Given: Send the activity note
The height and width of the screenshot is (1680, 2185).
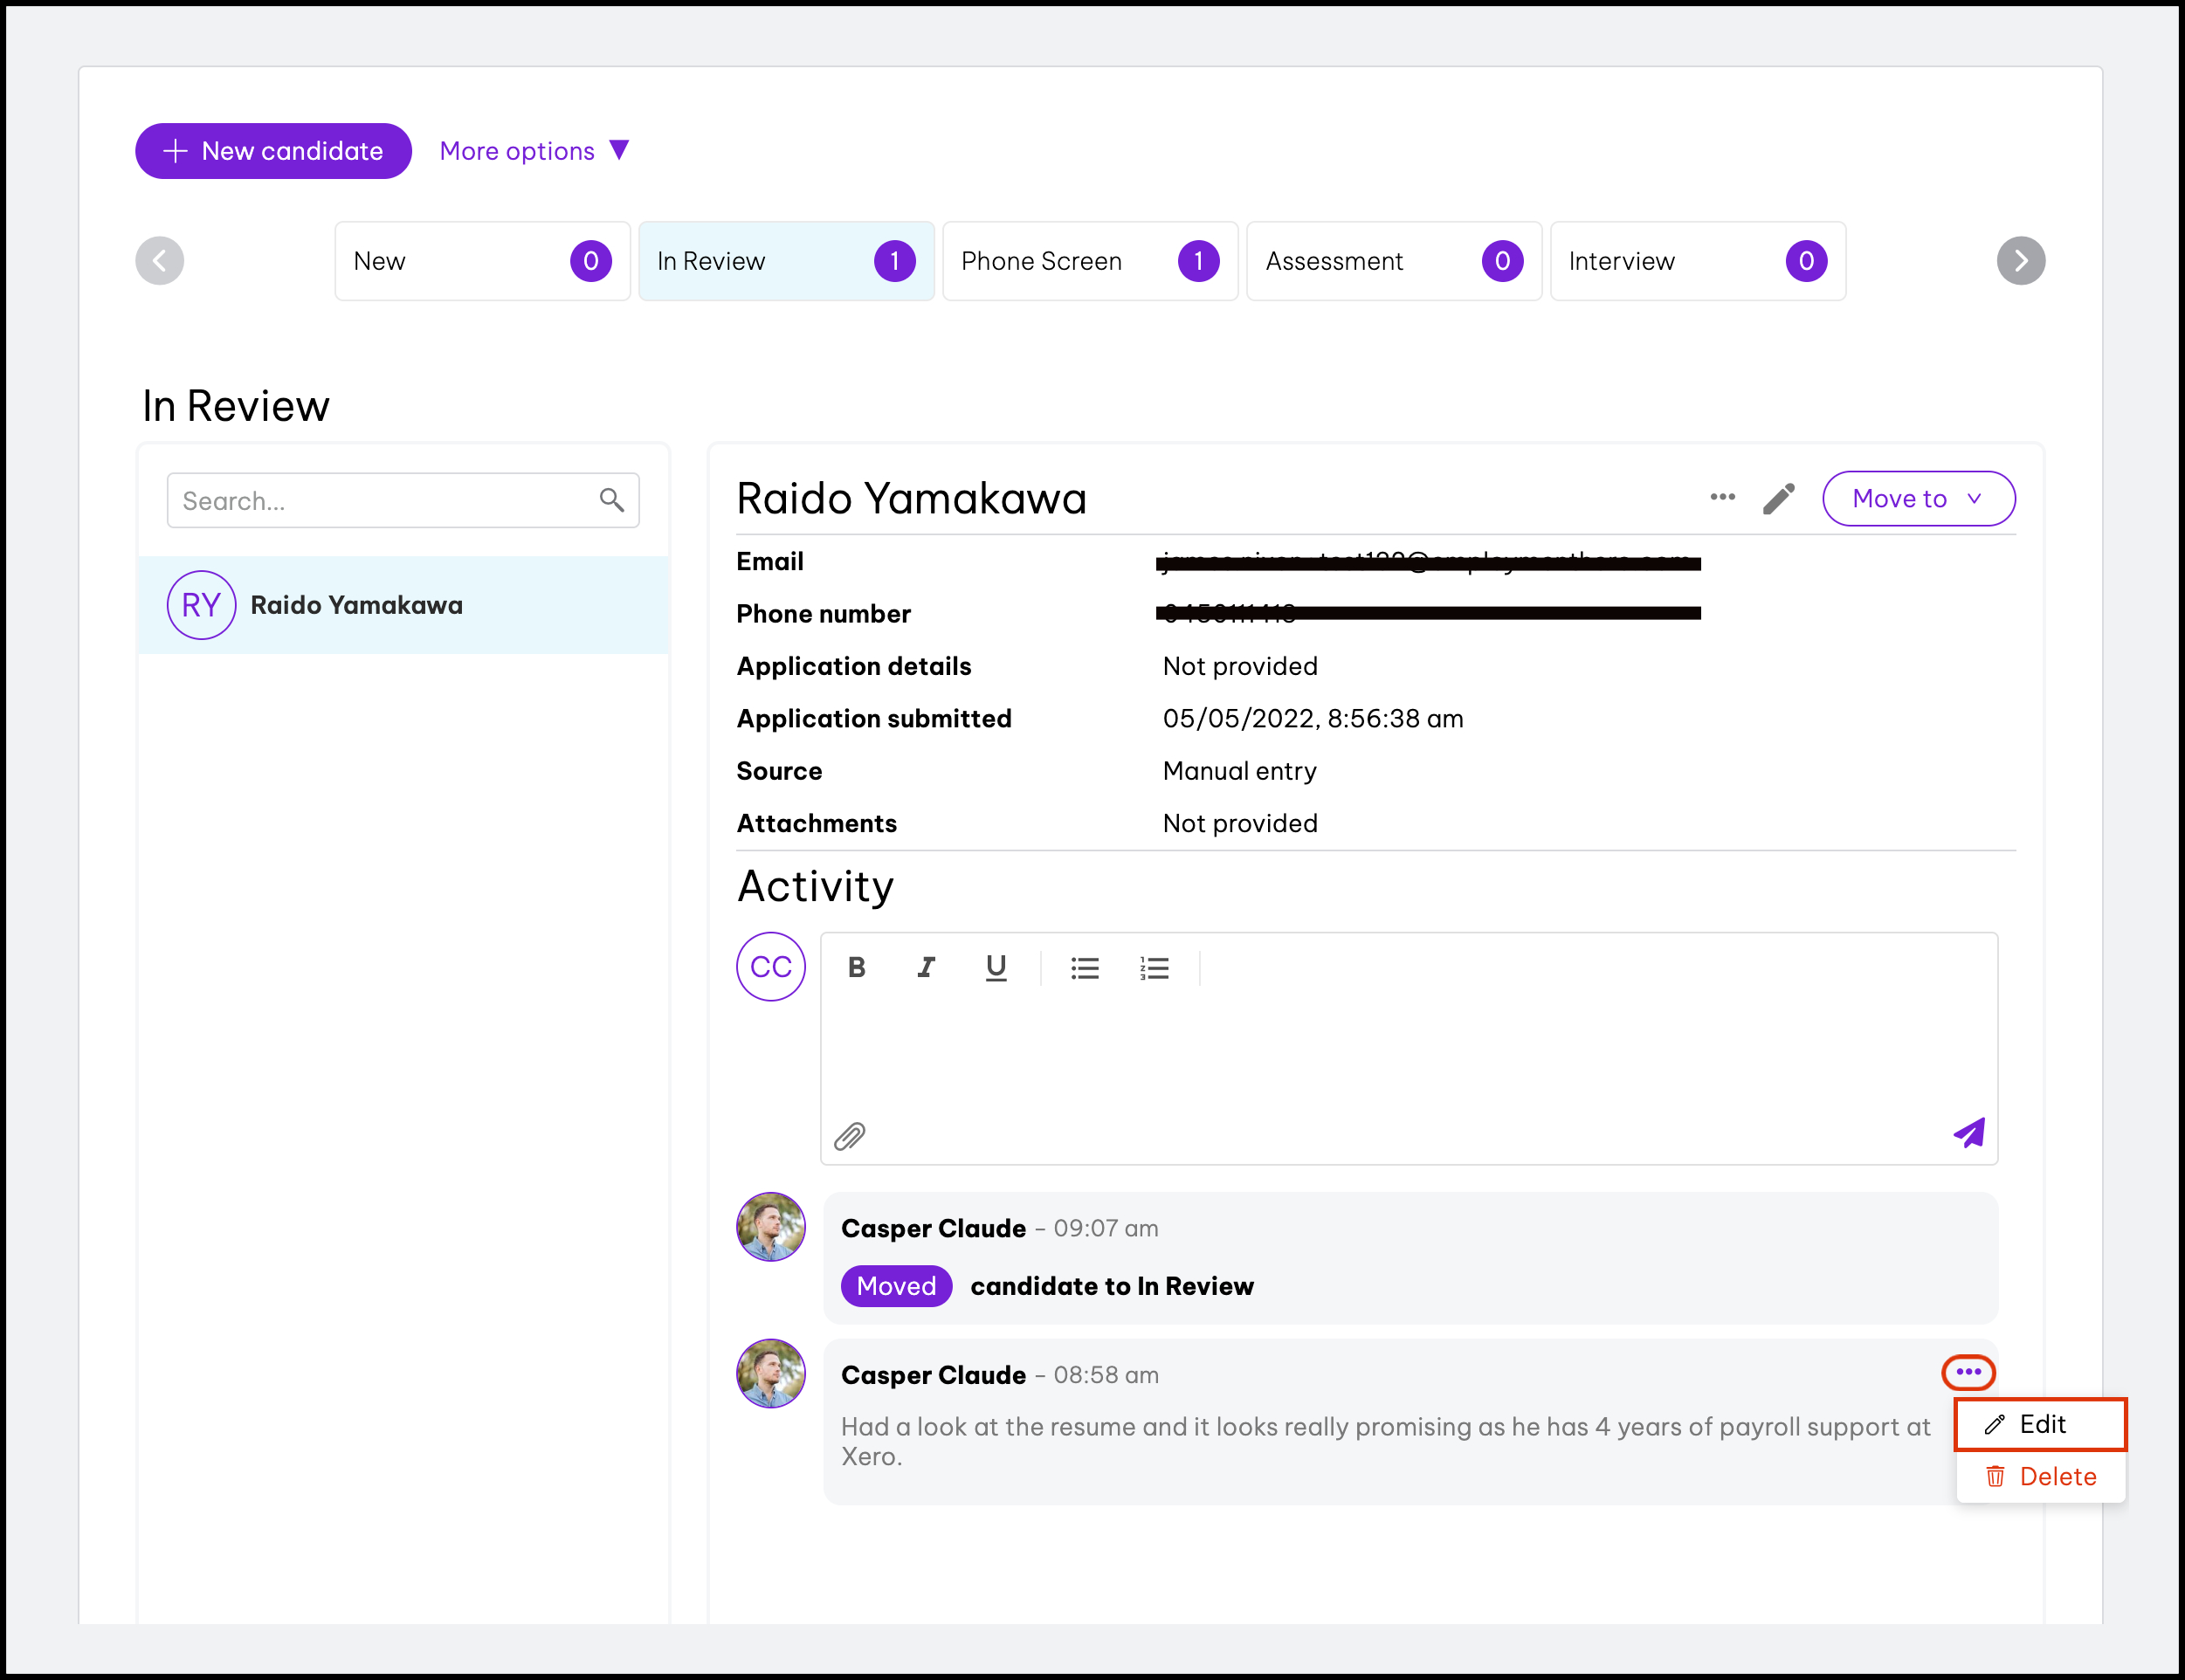Looking at the screenshot, I should (x=1968, y=1133).
